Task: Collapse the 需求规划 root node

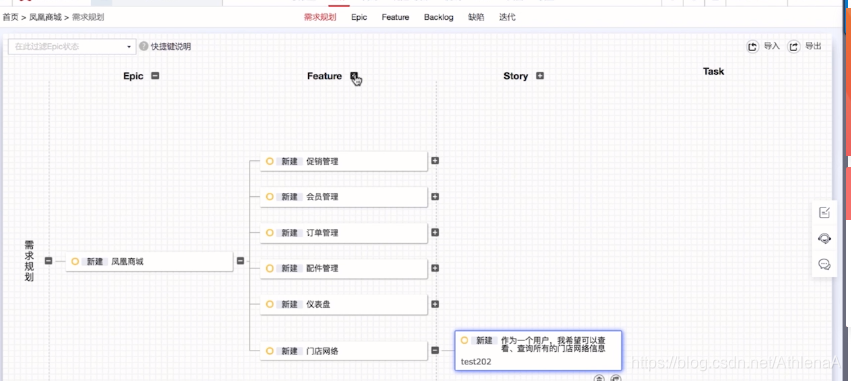Action: coord(48,261)
